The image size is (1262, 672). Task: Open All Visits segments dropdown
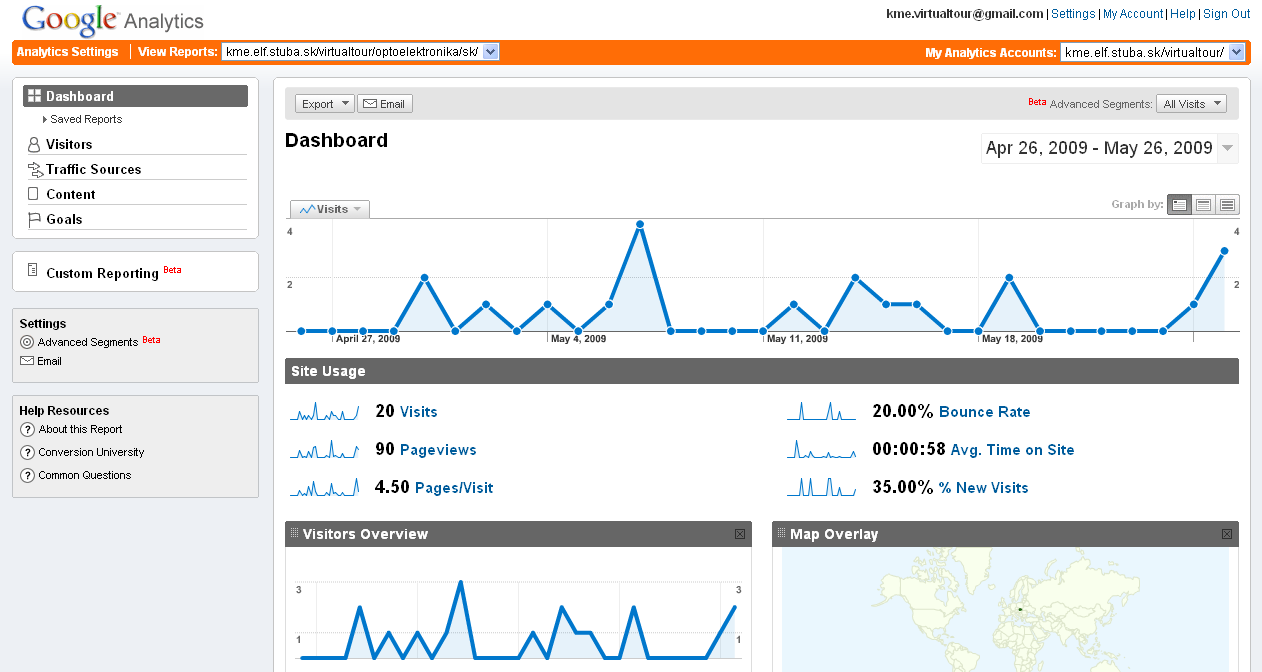tap(1191, 104)
